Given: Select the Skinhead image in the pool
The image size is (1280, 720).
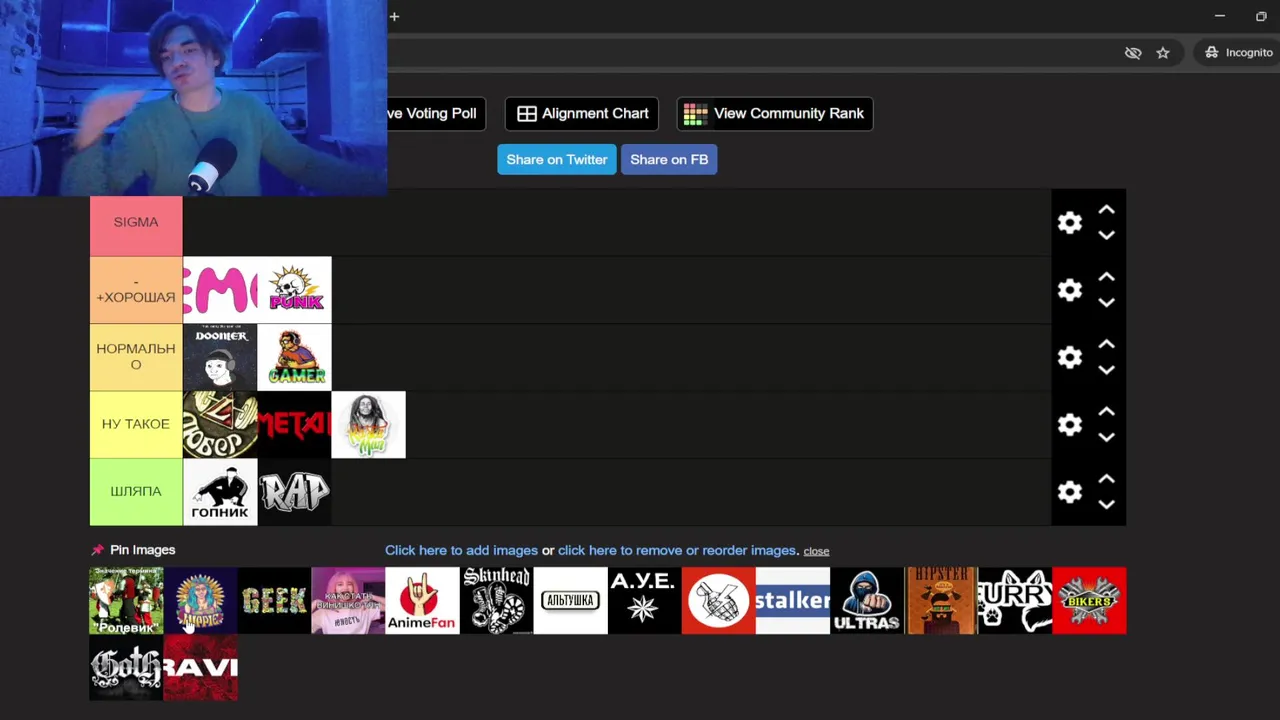Looking at the screenshot, I should [496, 600].
